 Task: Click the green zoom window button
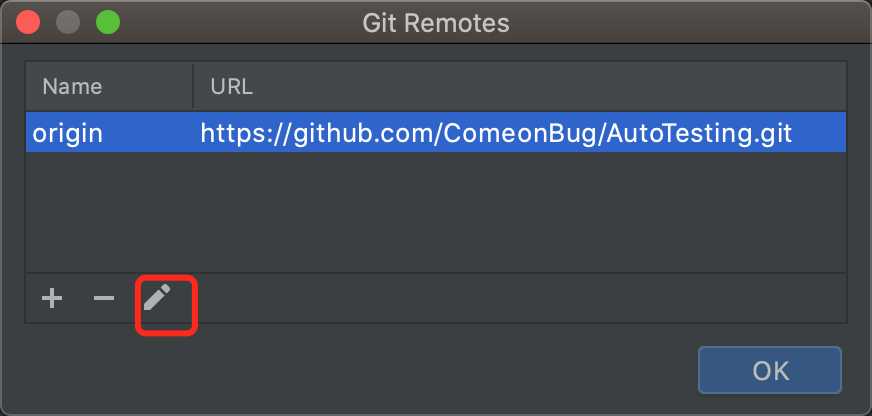point(108,23)
